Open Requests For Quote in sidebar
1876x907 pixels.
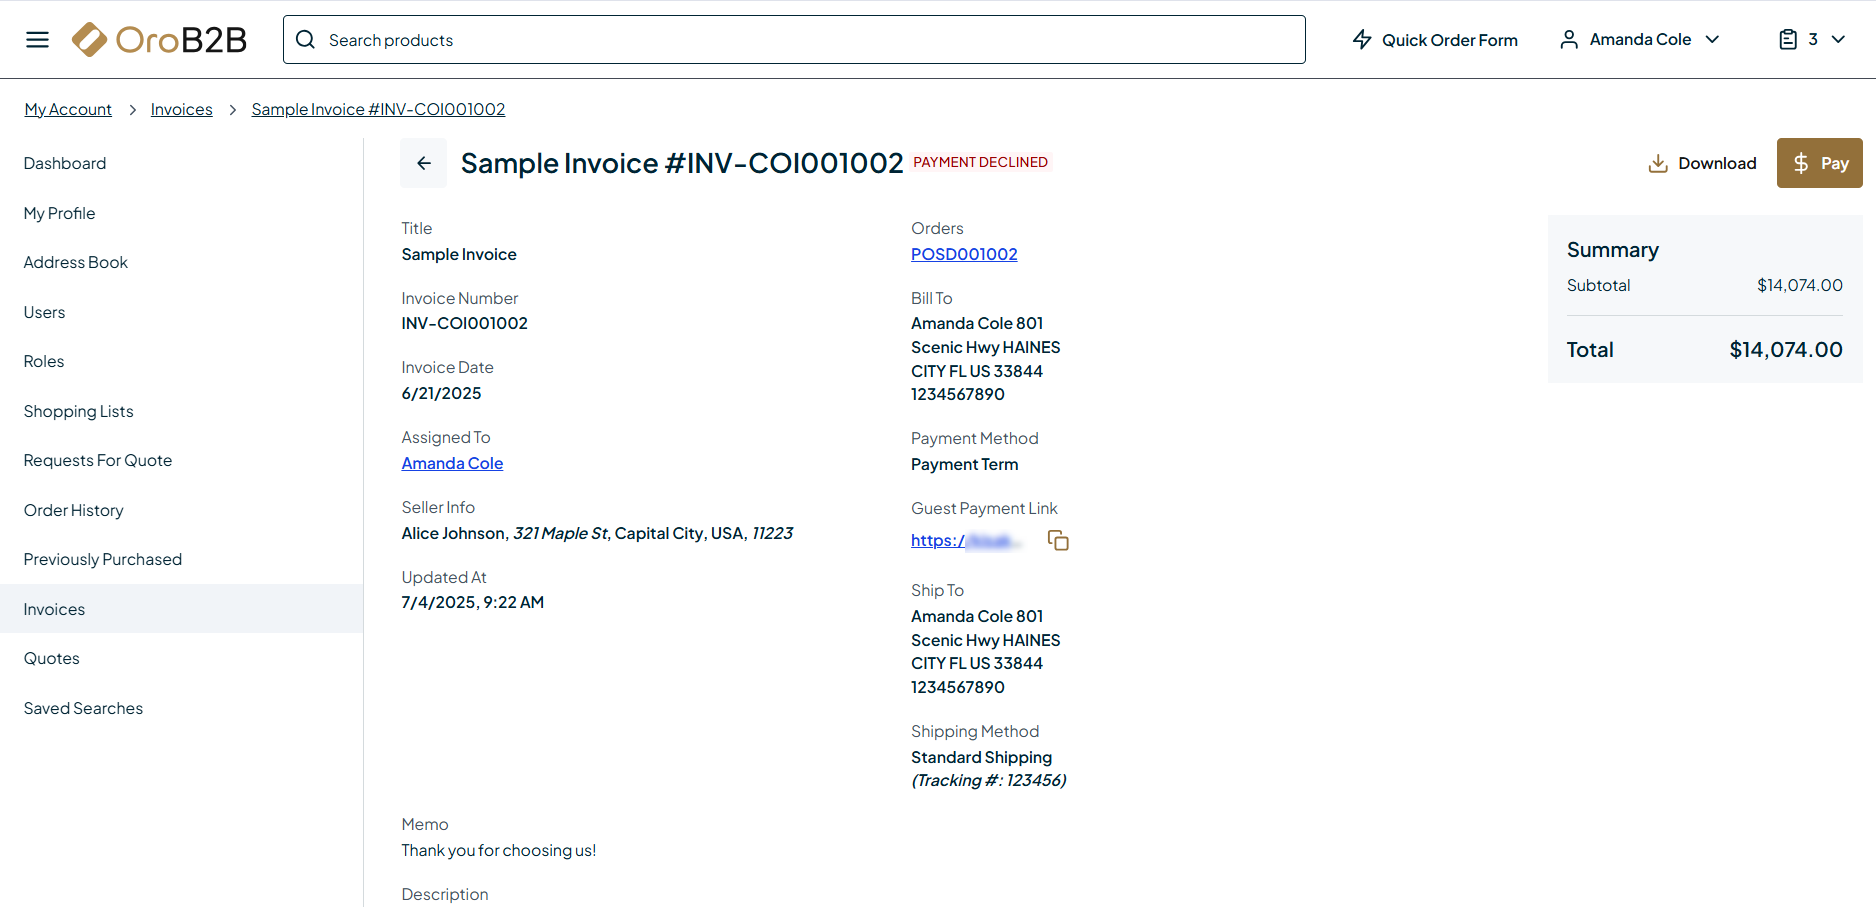(x=98, y=460)
